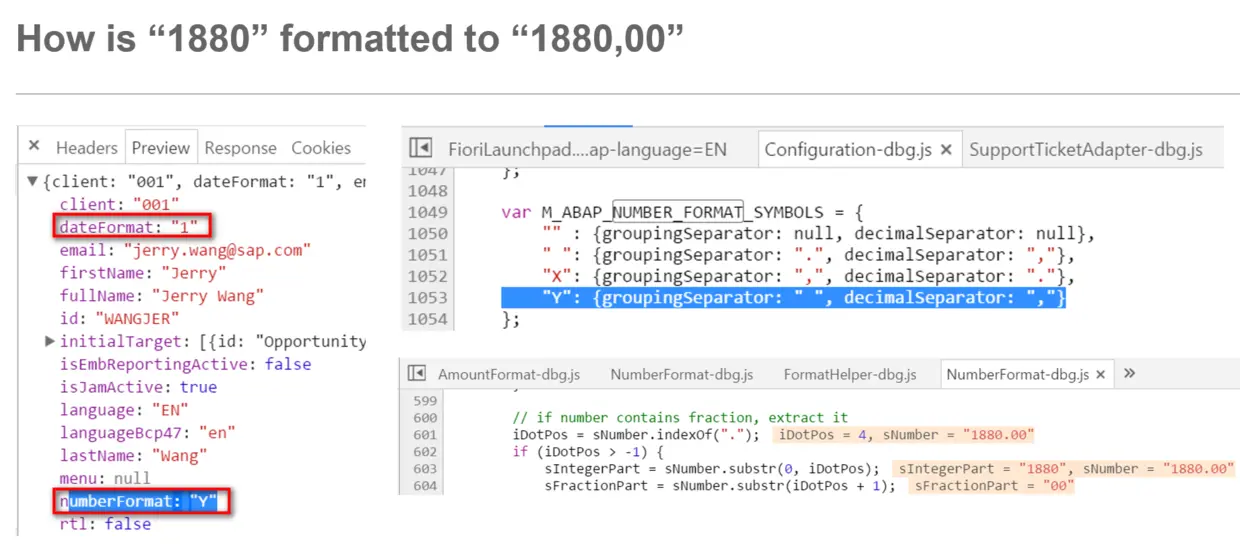The width and height of the screenshot is (1240, 557).
Task: Close the network request details panel
Action: click(x=34, y=146)
